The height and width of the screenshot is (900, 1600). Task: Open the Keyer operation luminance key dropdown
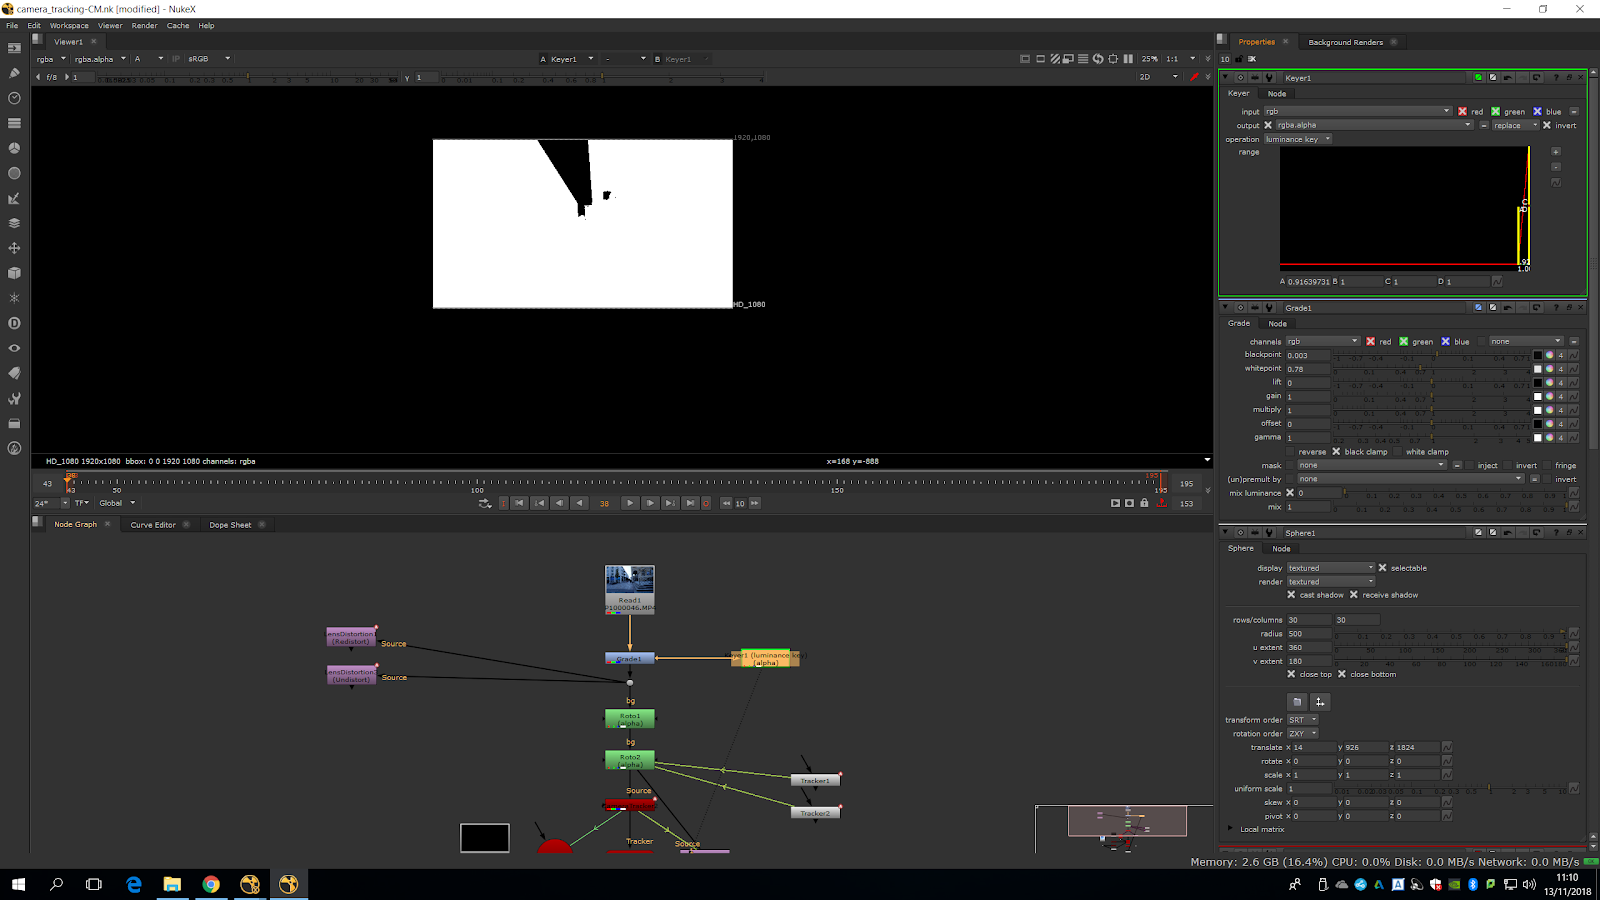1297,139
